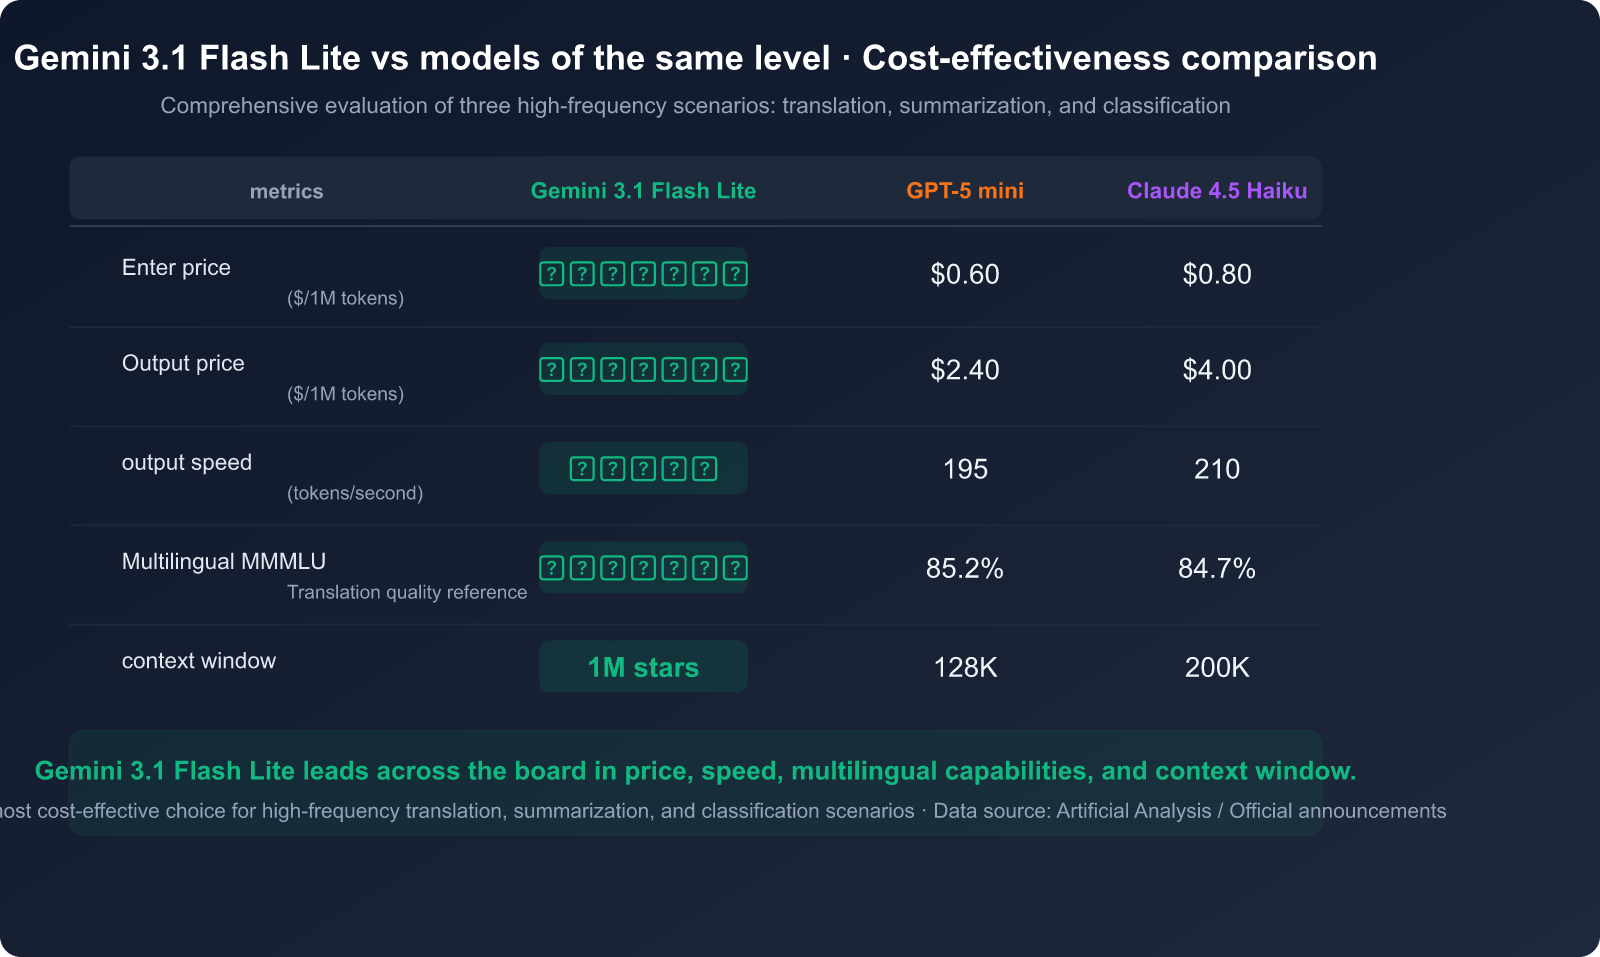This screenshot has height=957, width=1600.
Task: Select the Claude Haiku 84.7% MMMLU score
Action: click(1216, 568)
